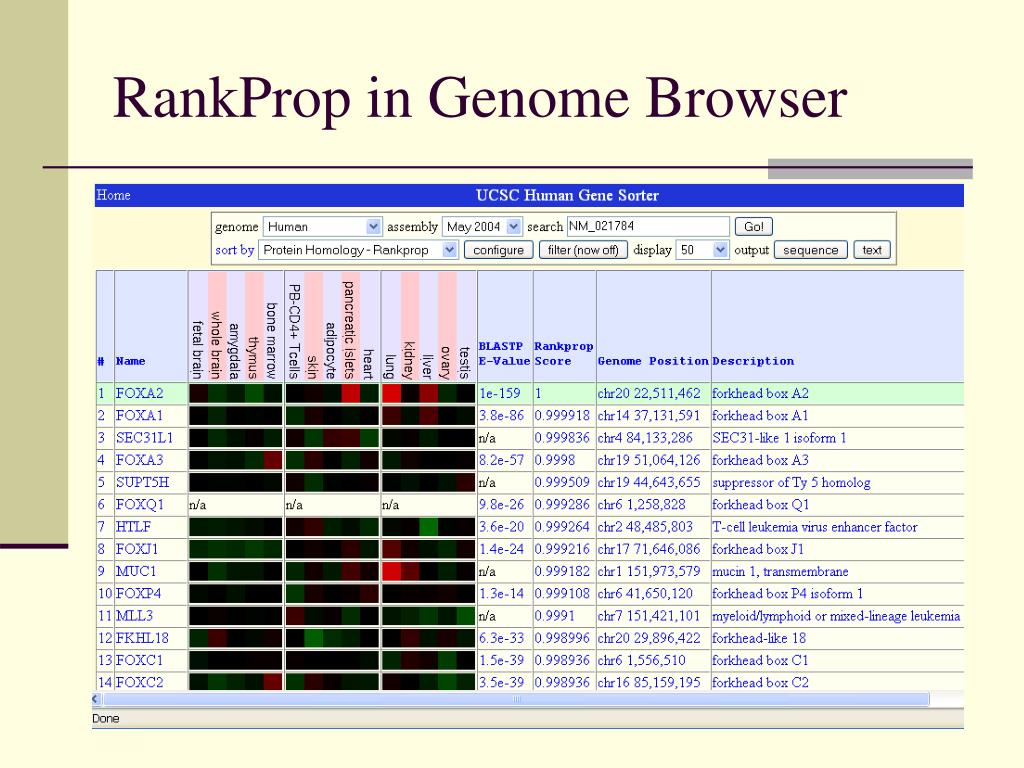The height and width of the screenshot is (768, 1024).
Task: Click the search field containing NM_021784
Action: click(x=648, y=226)
